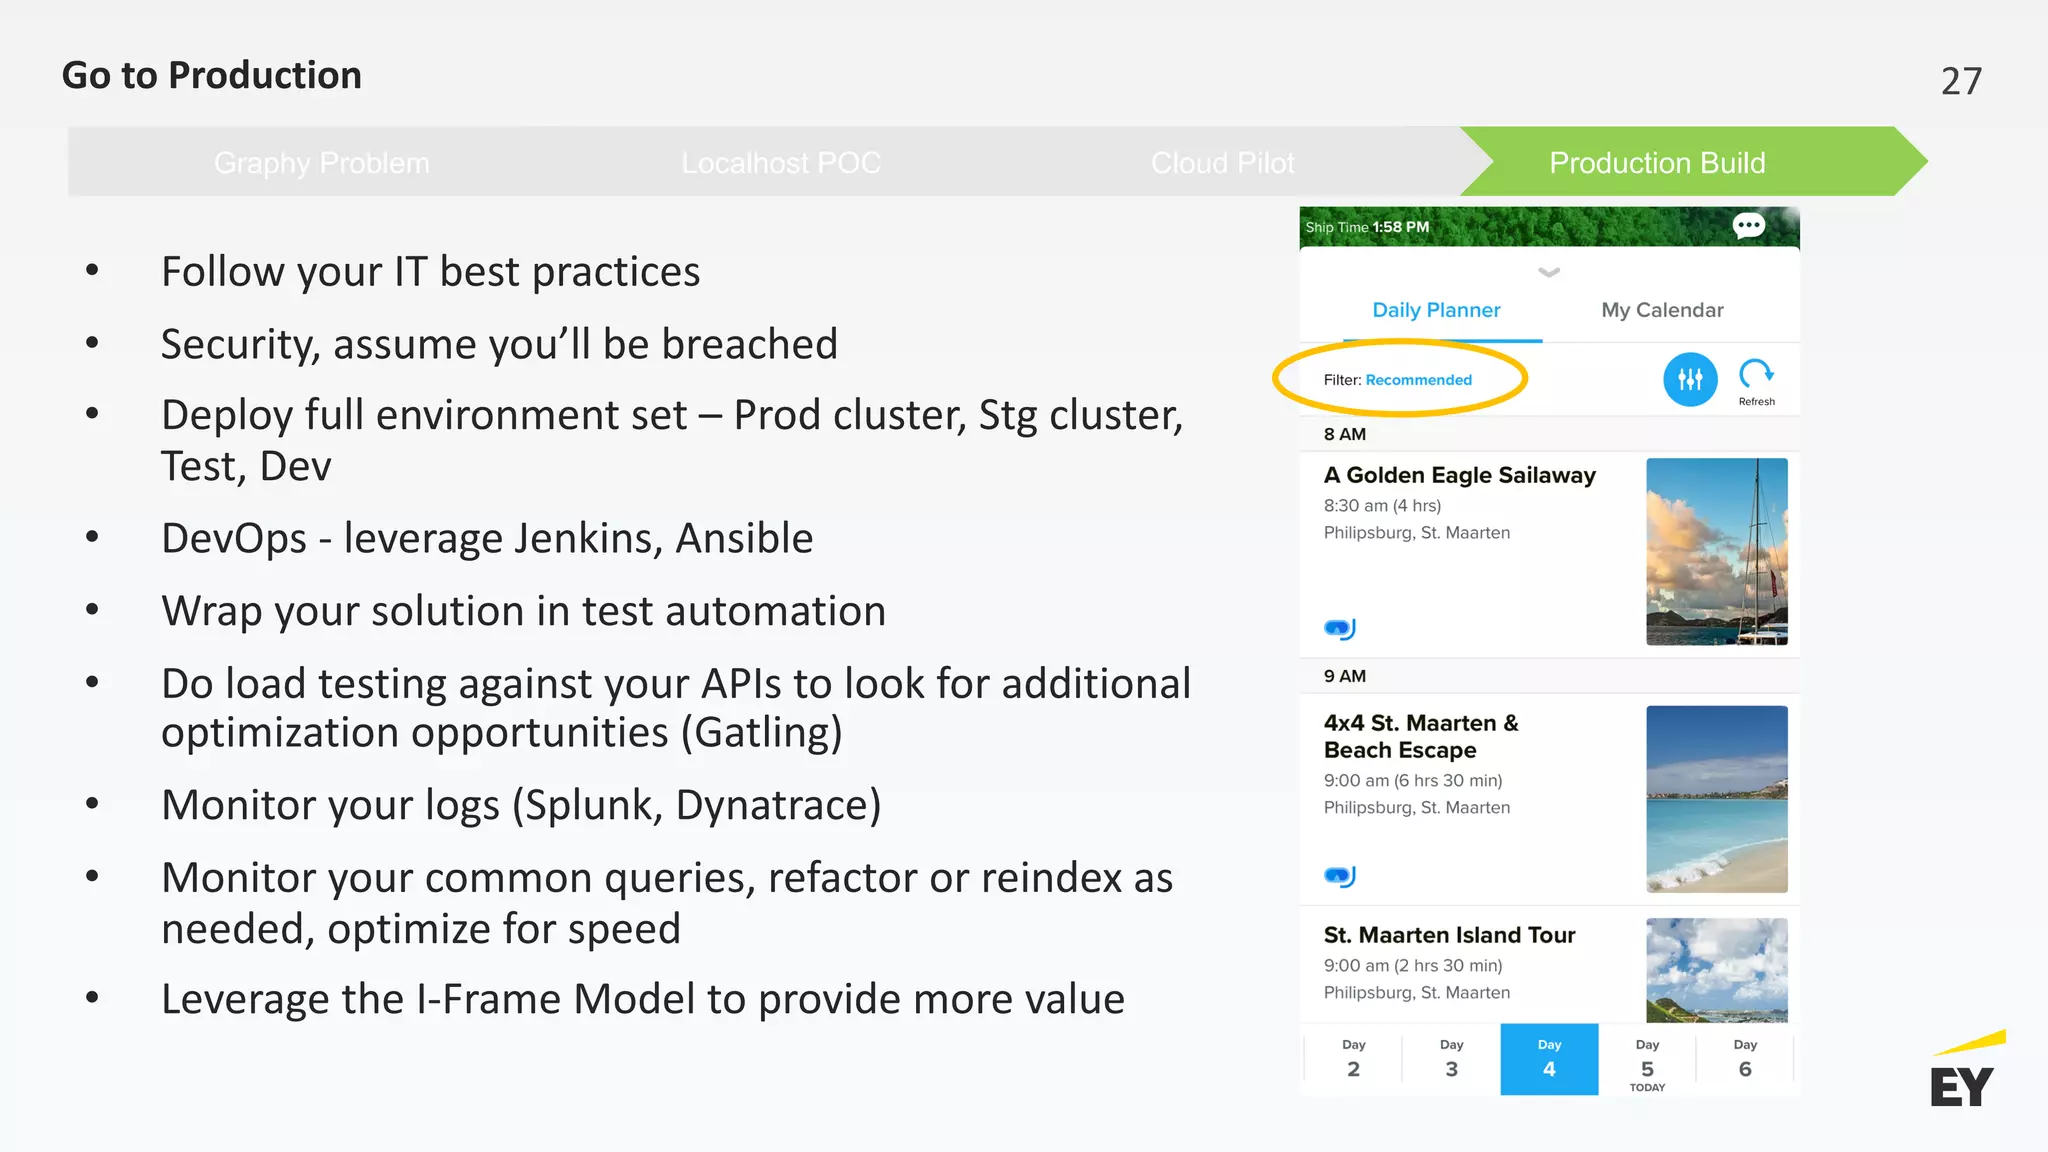Collapse panel using the chevron handle

pyautogui.click(x=1549, y=272)
